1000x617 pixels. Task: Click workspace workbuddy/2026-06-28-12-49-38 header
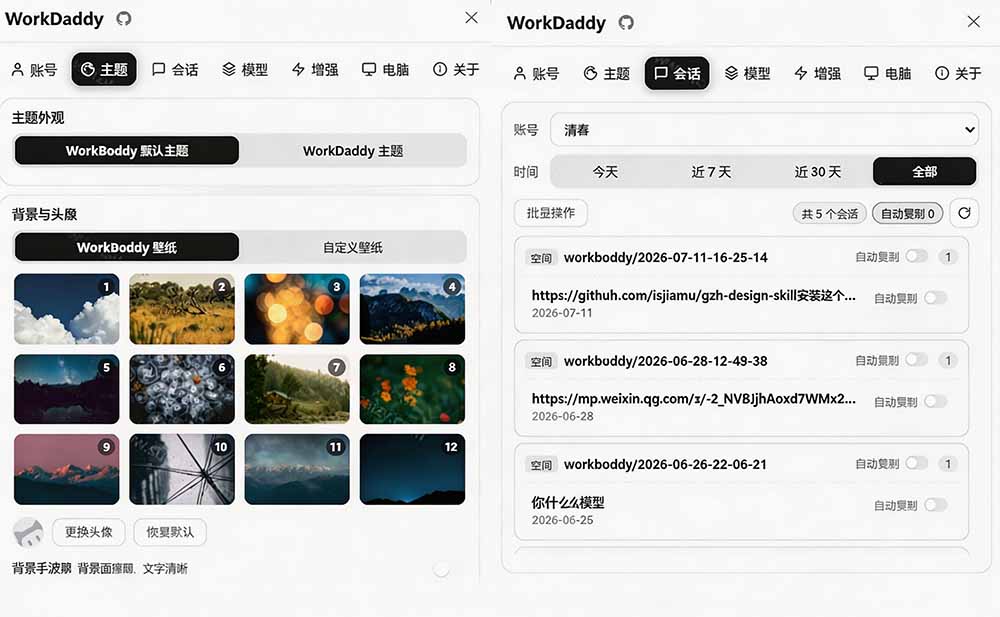point(666,361)
